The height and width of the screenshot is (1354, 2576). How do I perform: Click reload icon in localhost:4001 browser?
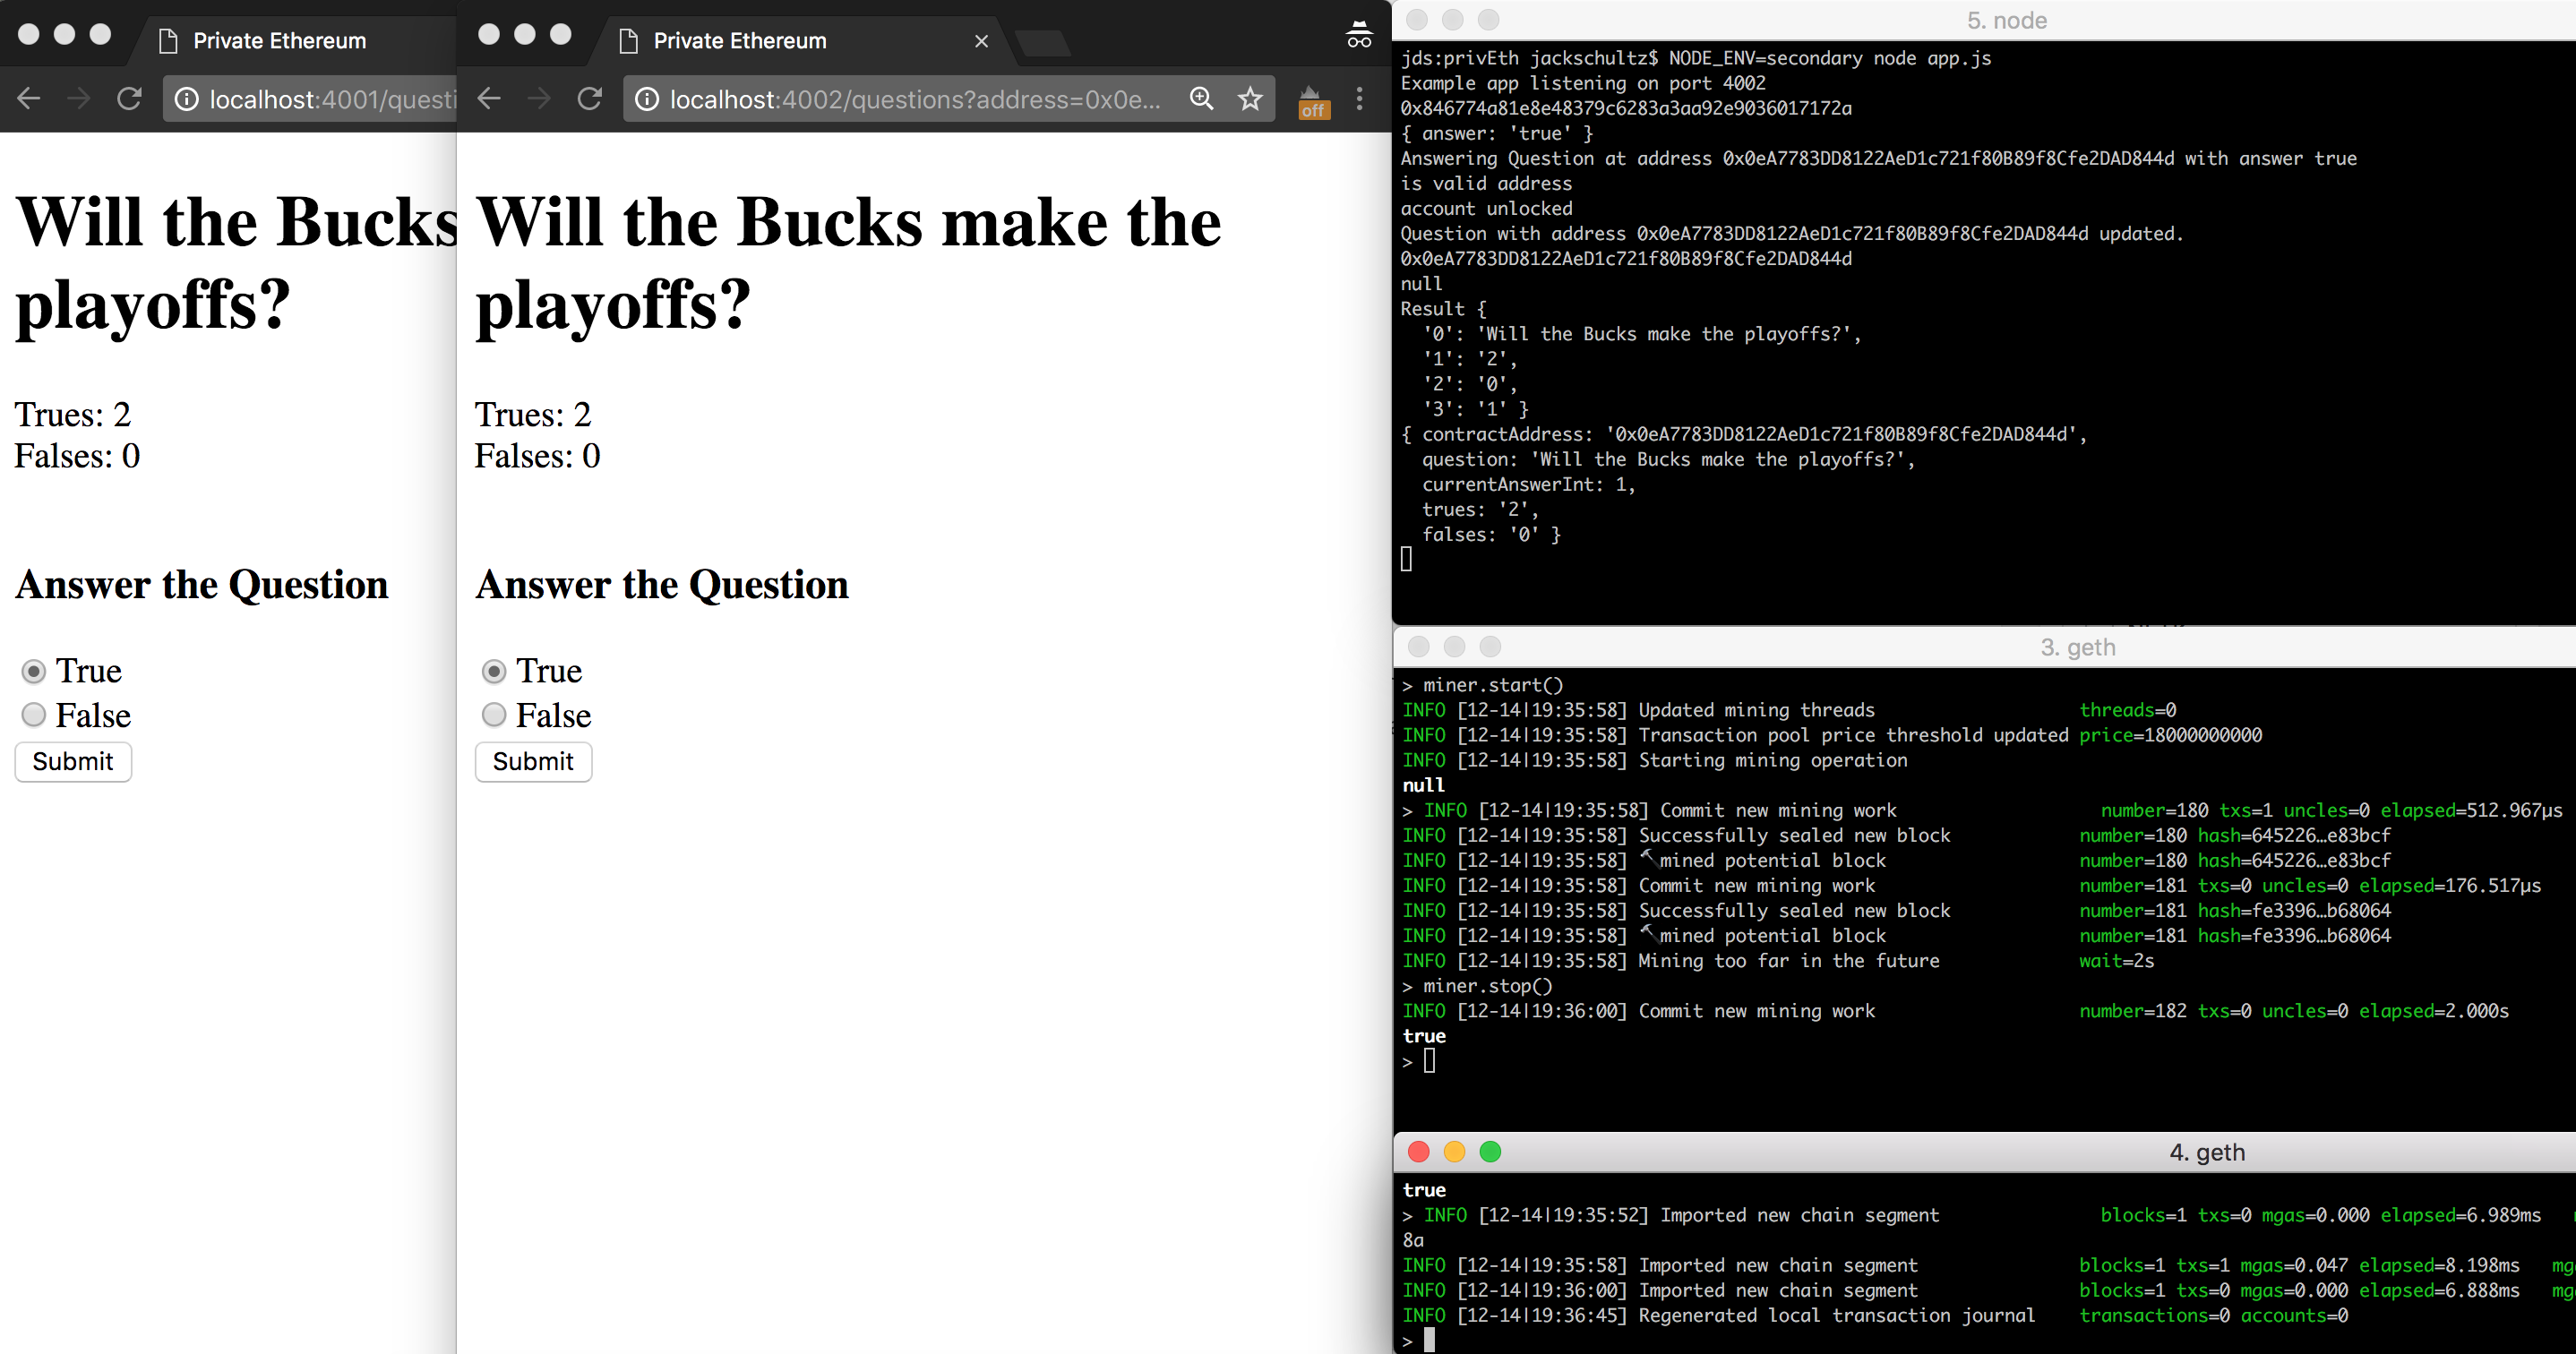tap(129, 99)
